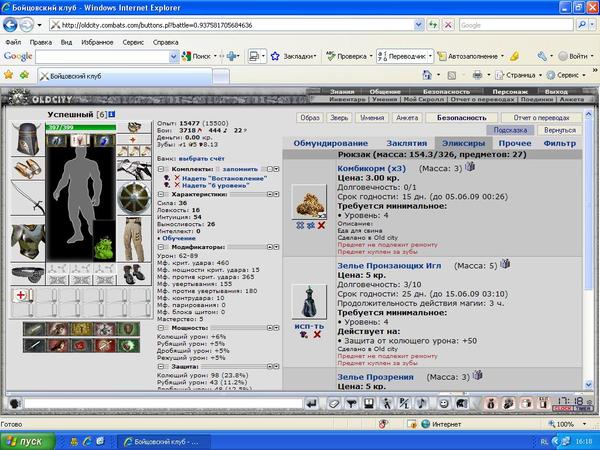The width and height of the screenshot is (600, 450).
Task: Open the Переводчик dropdown in Google toolbar
Action: click(x=430, y=56)
